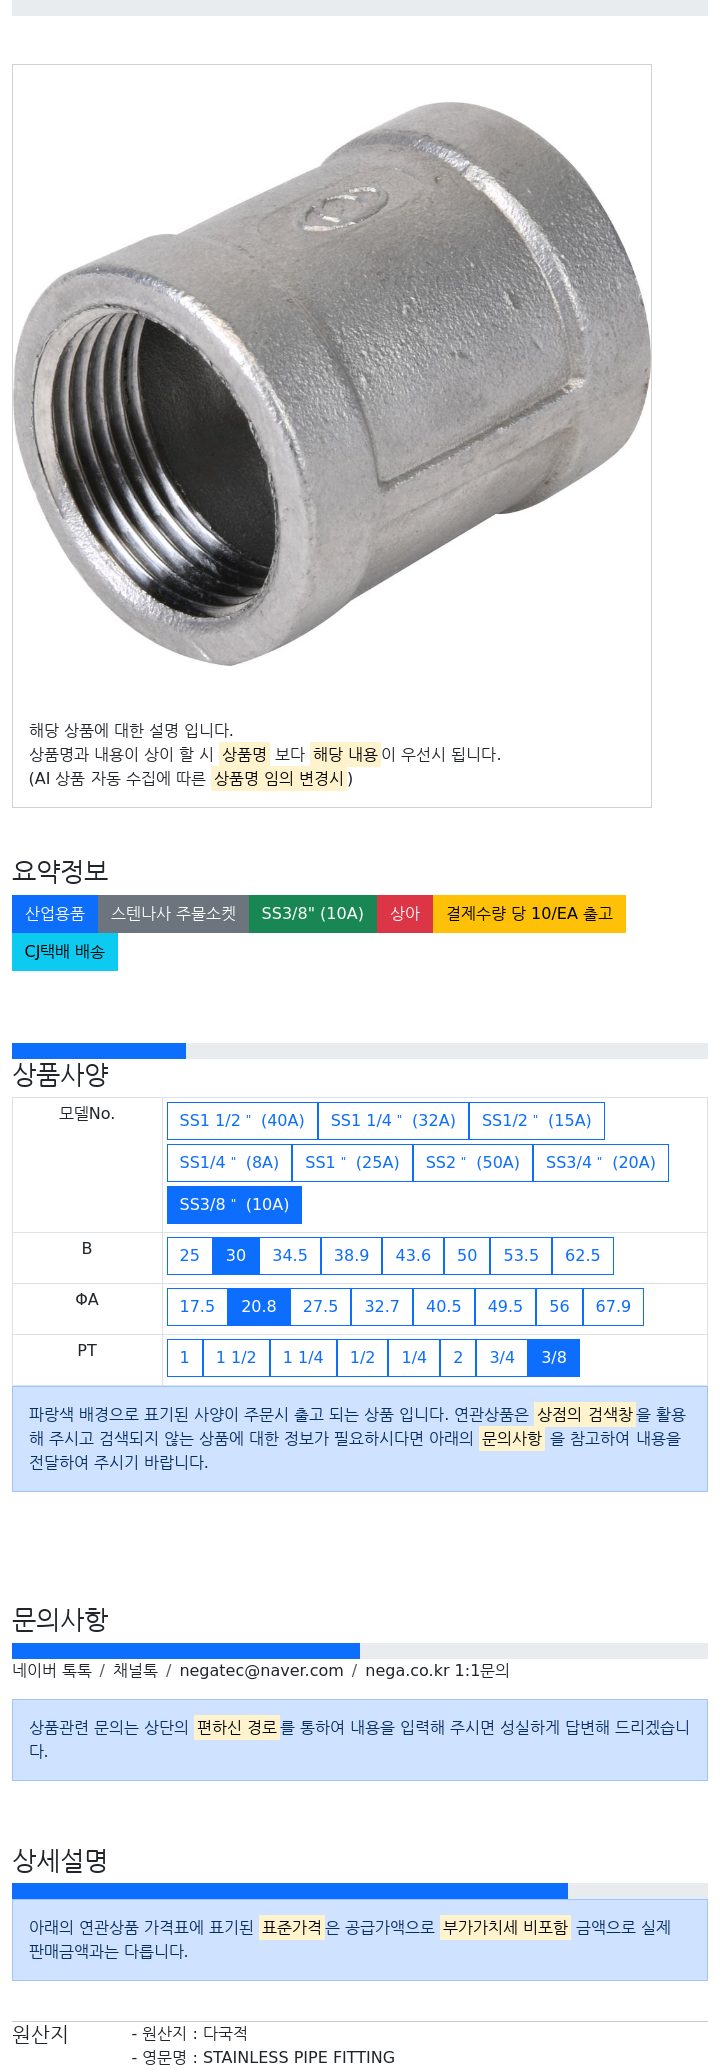Click the cyan CJ택배 배송 tag
The image size is (720, 2070).
click(65, 951)
